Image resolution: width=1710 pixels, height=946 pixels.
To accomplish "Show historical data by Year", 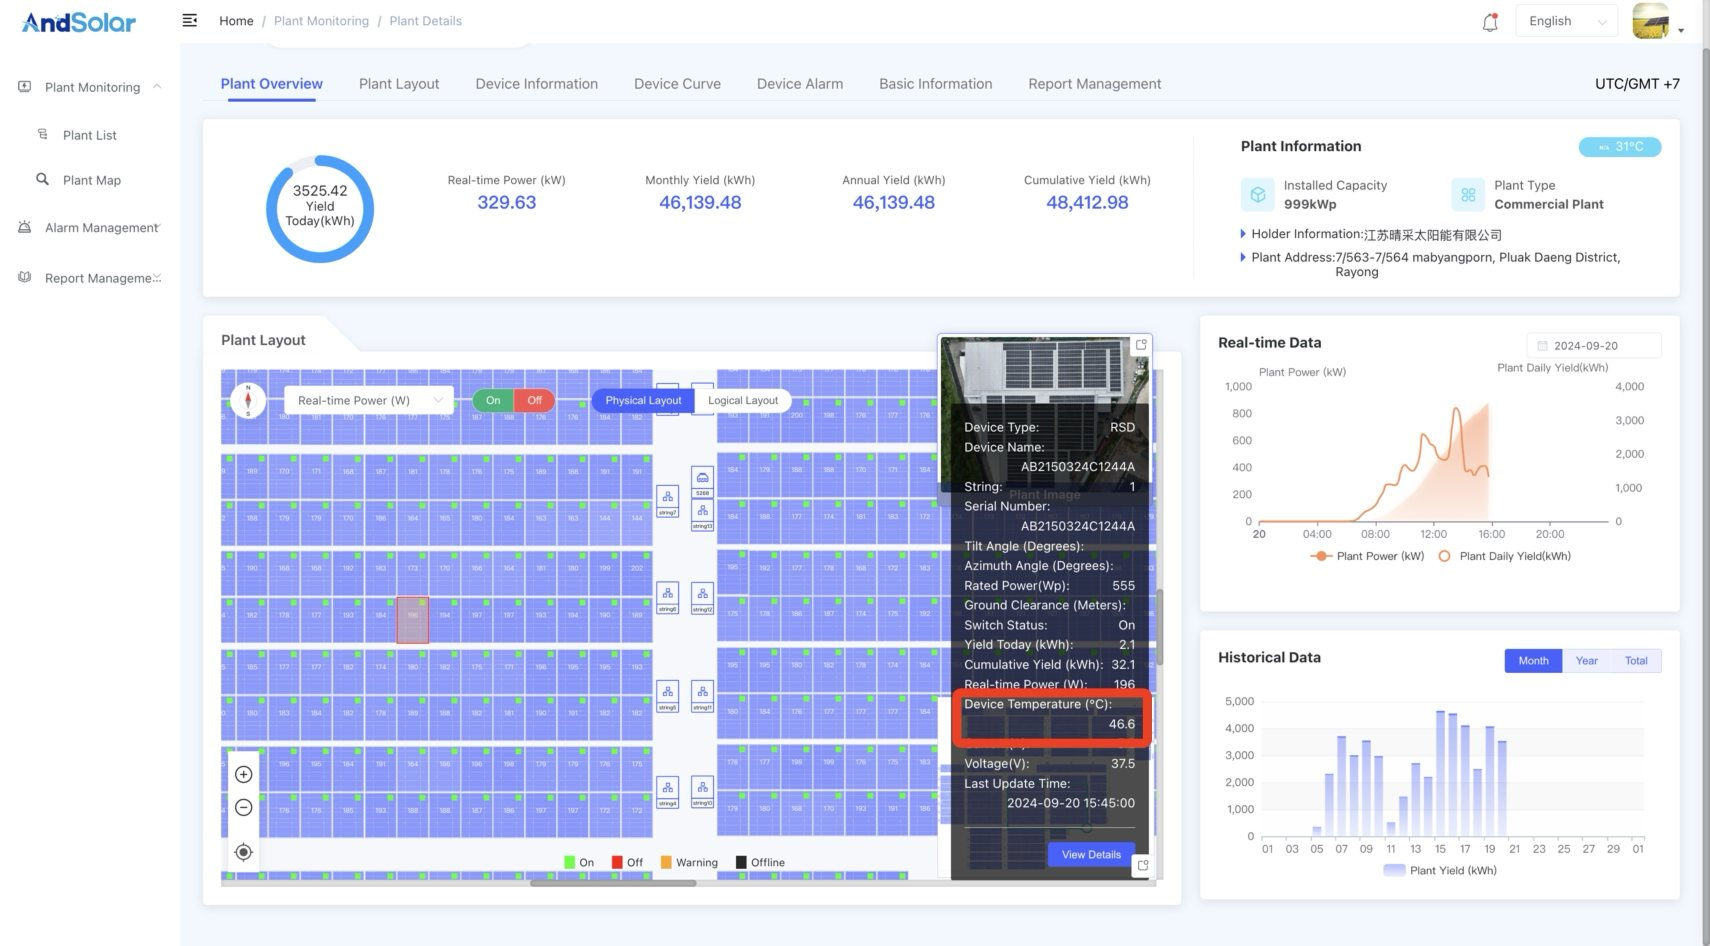I will point(1587,661).
